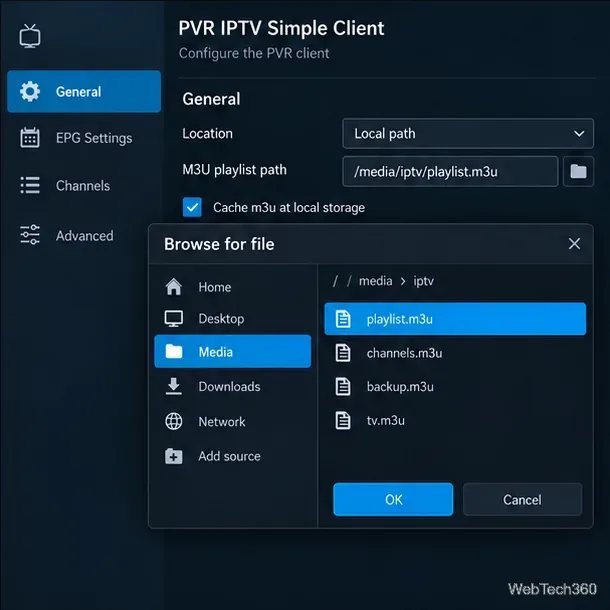Click the Desktop monitor icon
The height and width of the screenshot is (610, 610).
pos(174,319)
